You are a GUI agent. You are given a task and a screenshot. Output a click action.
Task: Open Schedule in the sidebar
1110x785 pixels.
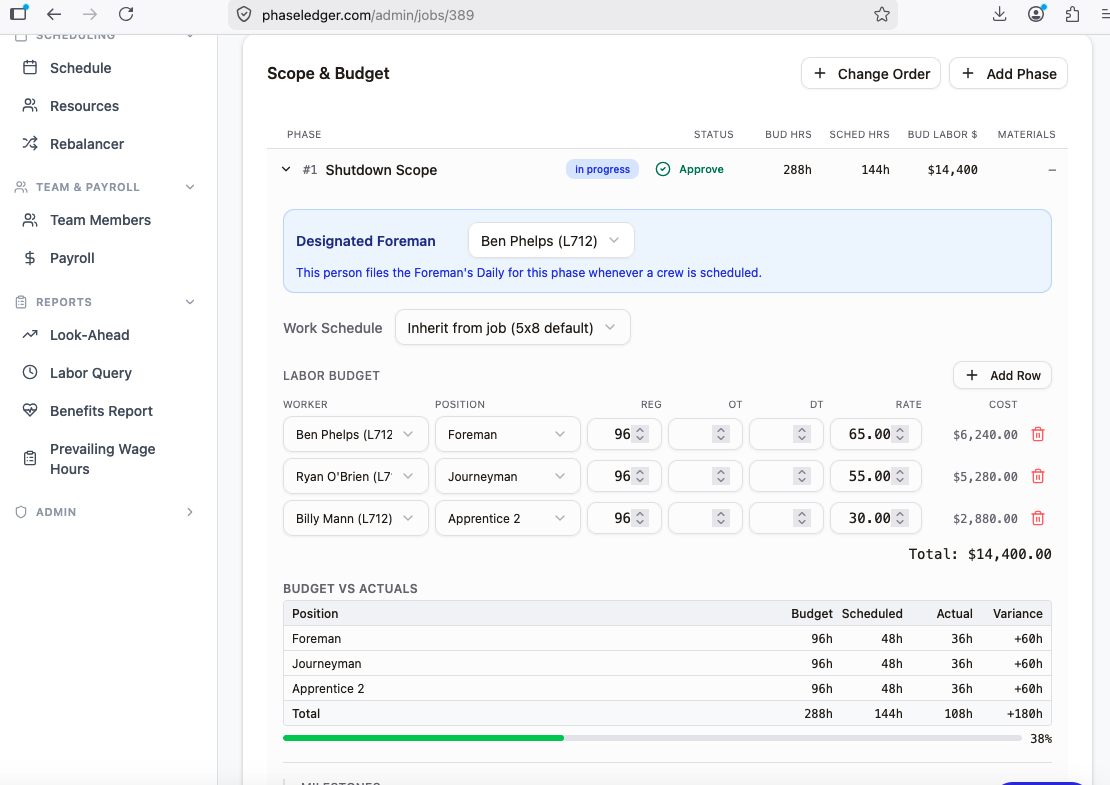(x=80, y=68)
